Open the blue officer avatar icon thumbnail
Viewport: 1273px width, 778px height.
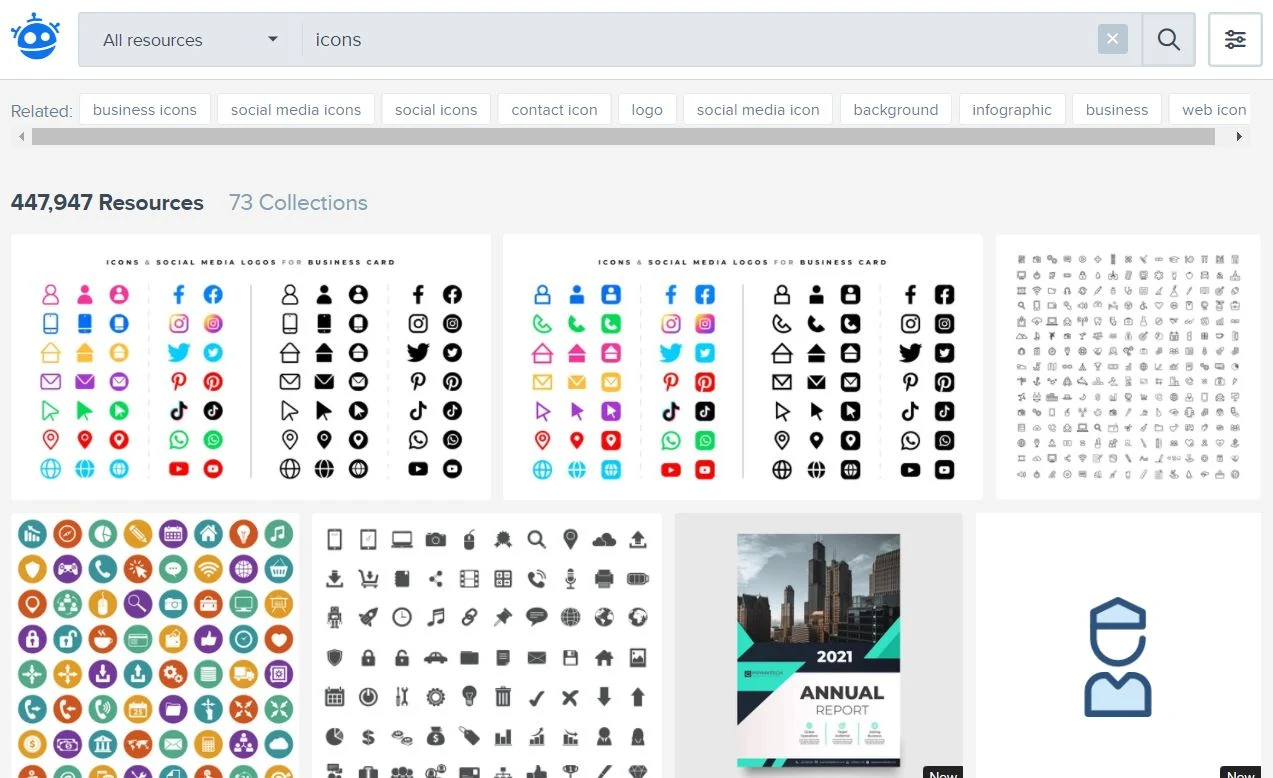1118,646
